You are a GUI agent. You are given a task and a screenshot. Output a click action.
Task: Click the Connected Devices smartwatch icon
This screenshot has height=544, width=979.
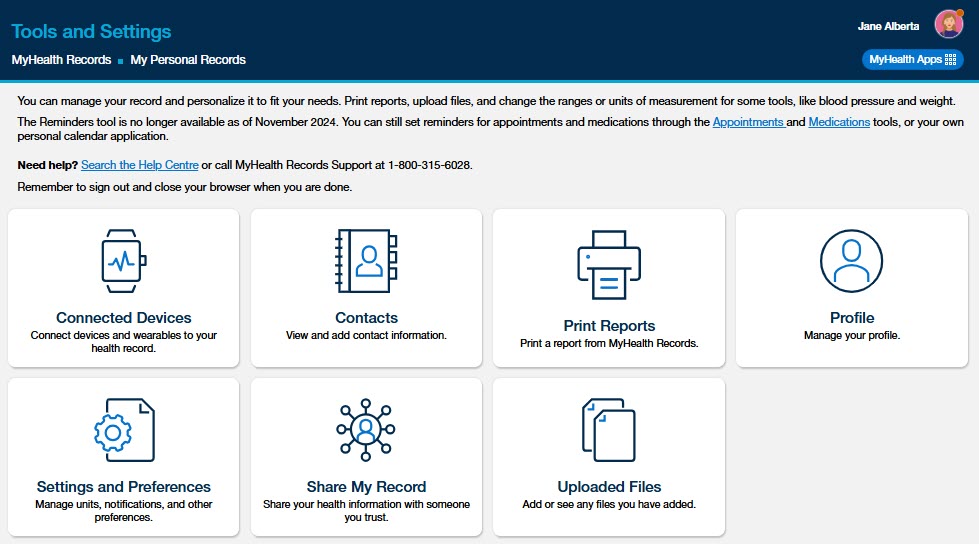[123, 261]
